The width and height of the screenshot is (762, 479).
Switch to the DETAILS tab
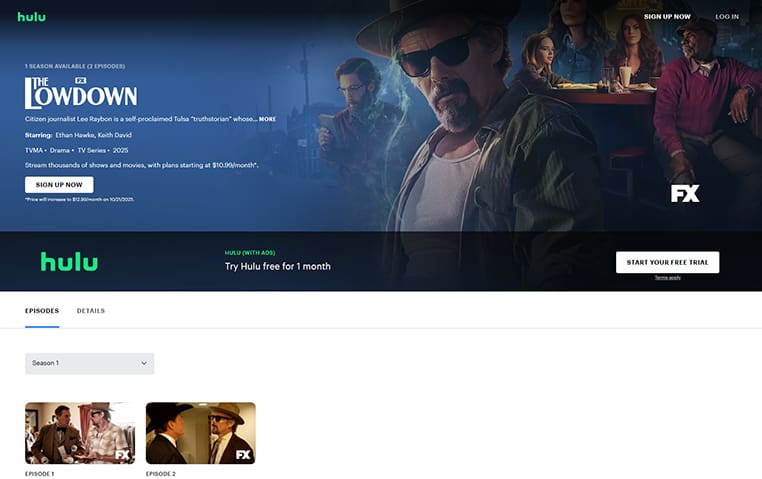point(91,311)
